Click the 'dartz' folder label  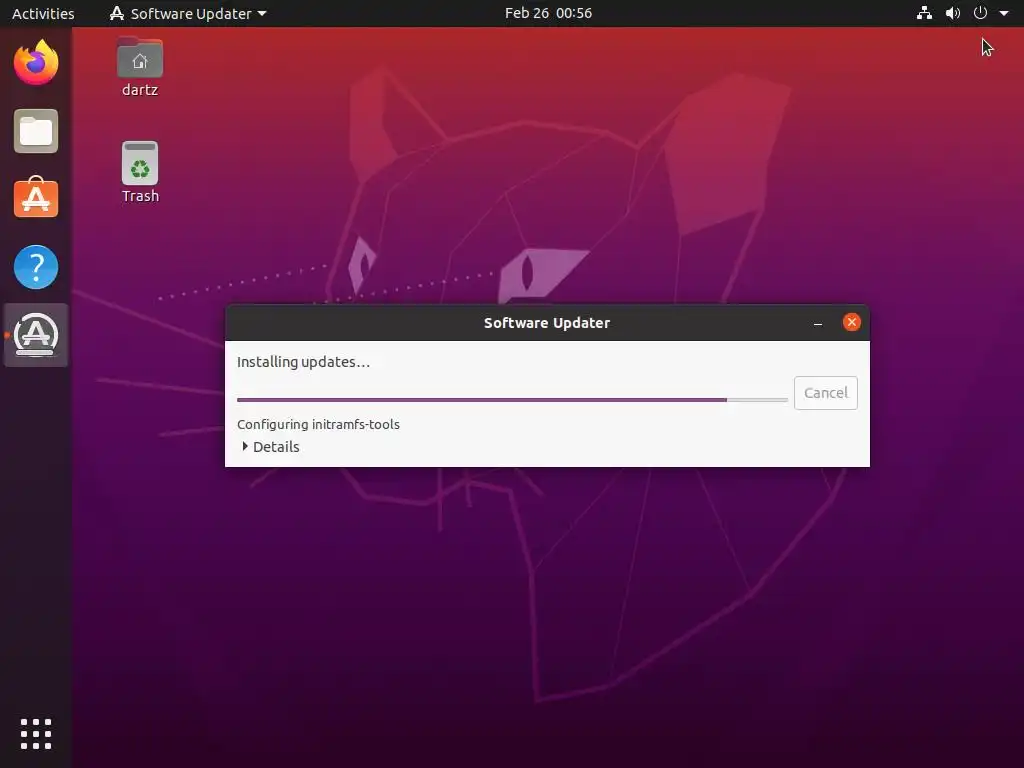(x=140, y=89)
